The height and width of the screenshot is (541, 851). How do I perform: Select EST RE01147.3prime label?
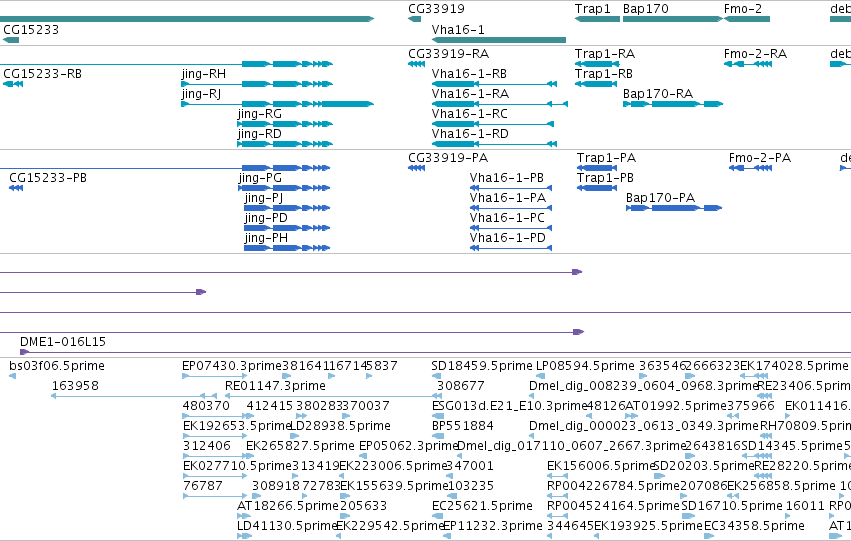pyautogui.click(x=275, y=386)
